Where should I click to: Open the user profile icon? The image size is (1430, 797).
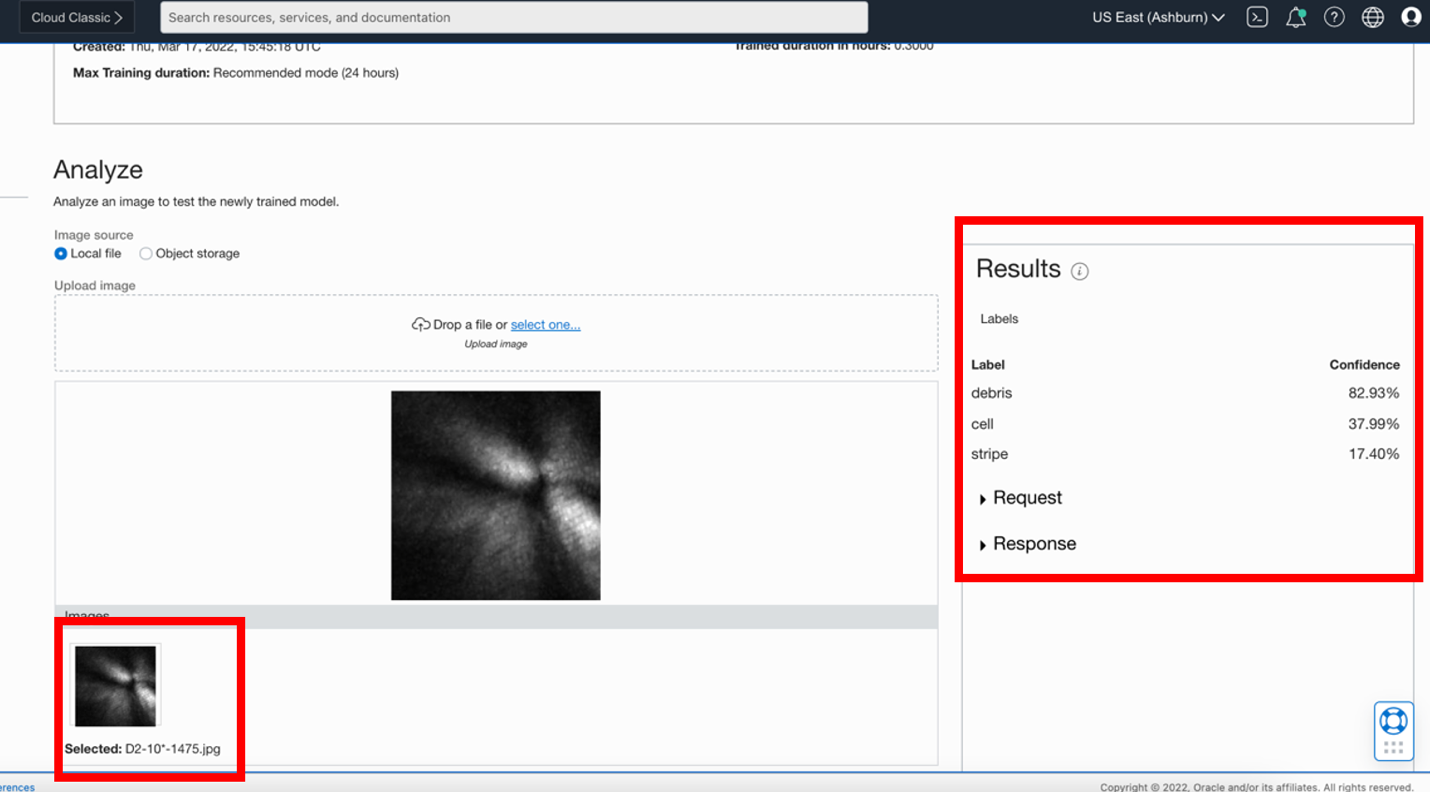[1411, 17]
